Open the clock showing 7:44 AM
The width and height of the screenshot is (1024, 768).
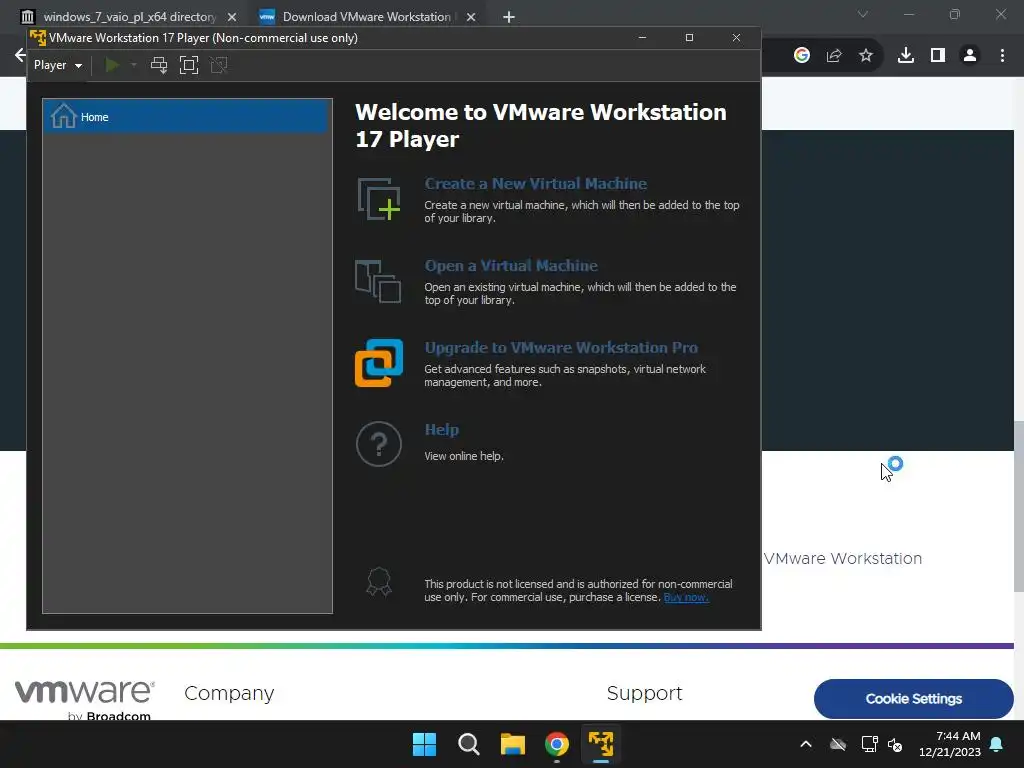point(950,744)
